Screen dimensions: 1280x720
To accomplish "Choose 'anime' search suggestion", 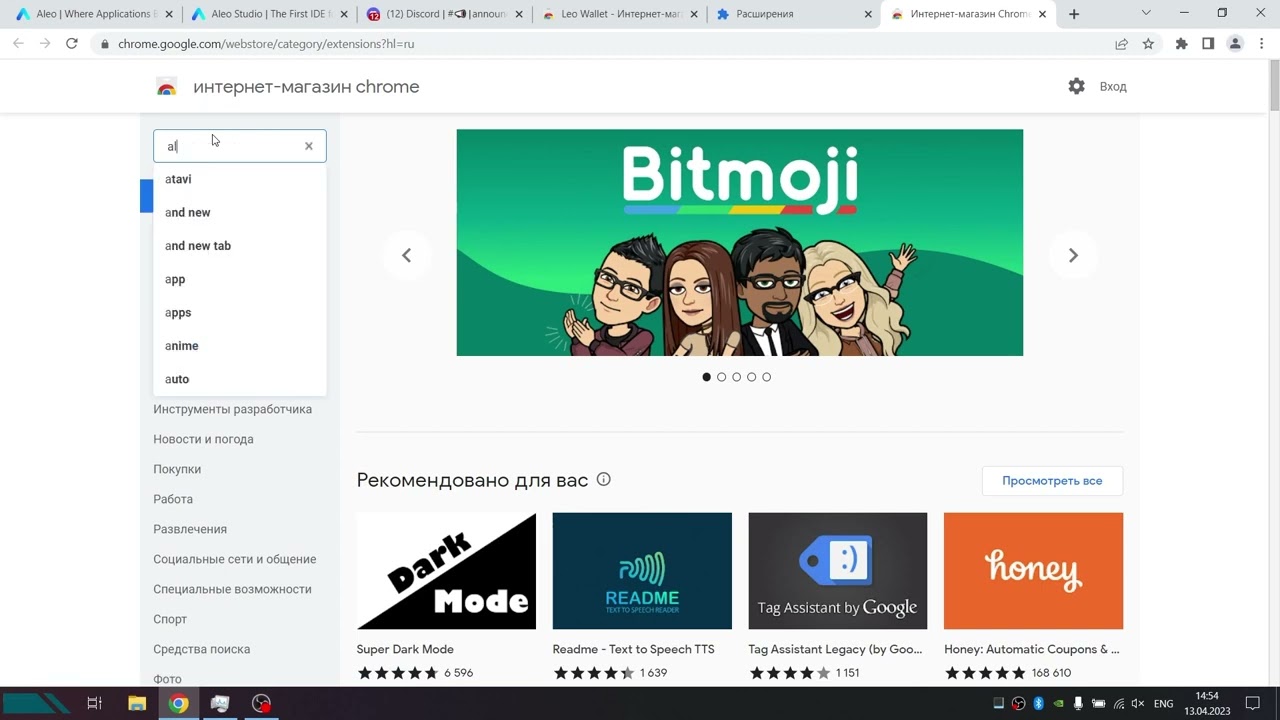I will 240,346.
